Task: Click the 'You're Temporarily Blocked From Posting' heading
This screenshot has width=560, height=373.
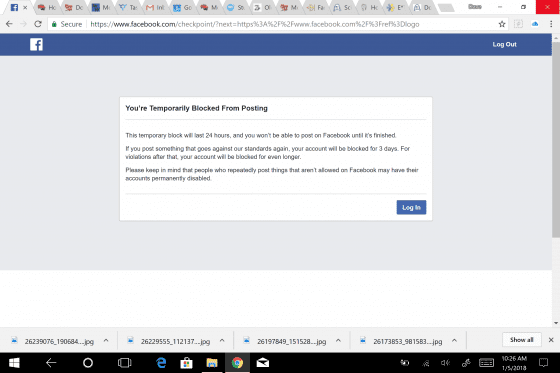Action: click(196, 108)
